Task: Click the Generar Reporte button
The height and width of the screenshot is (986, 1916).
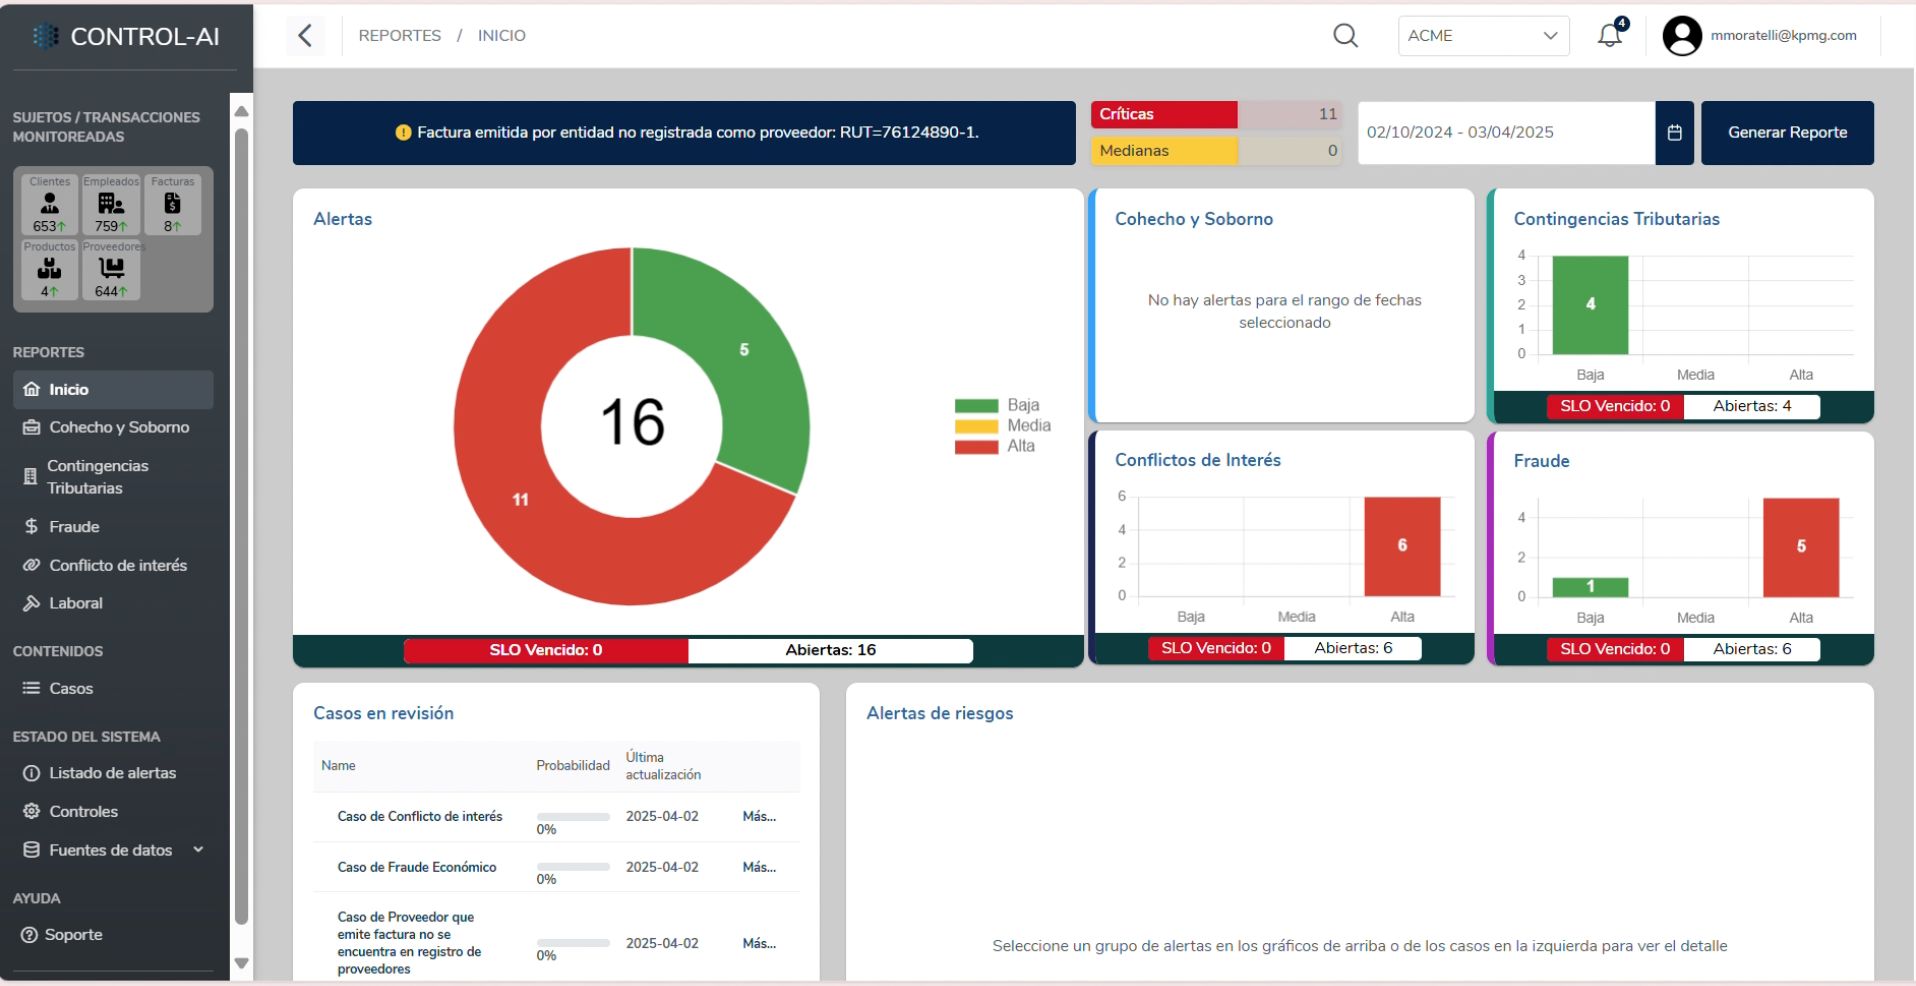Action: pyautogui.click(x=1786, y=133)
